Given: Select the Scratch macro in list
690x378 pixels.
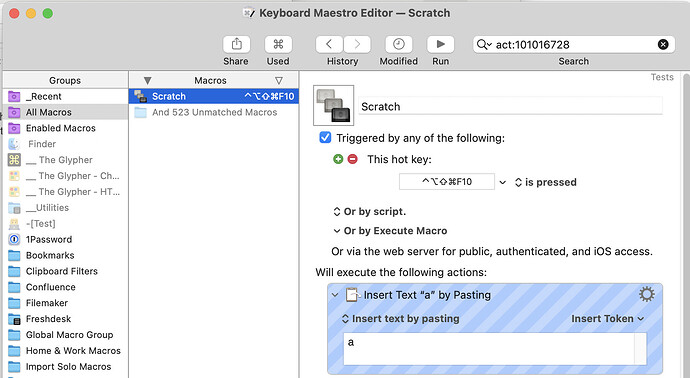Looking at the screenshot, I should click(214, 96).
